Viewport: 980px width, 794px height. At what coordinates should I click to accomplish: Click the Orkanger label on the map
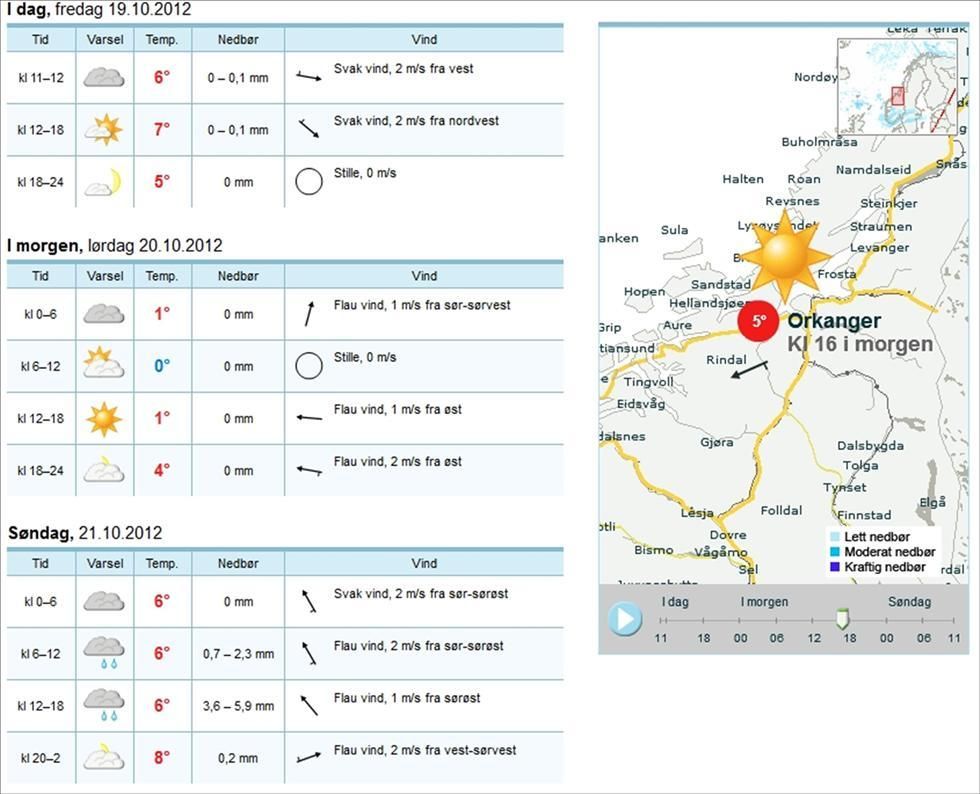836,321
